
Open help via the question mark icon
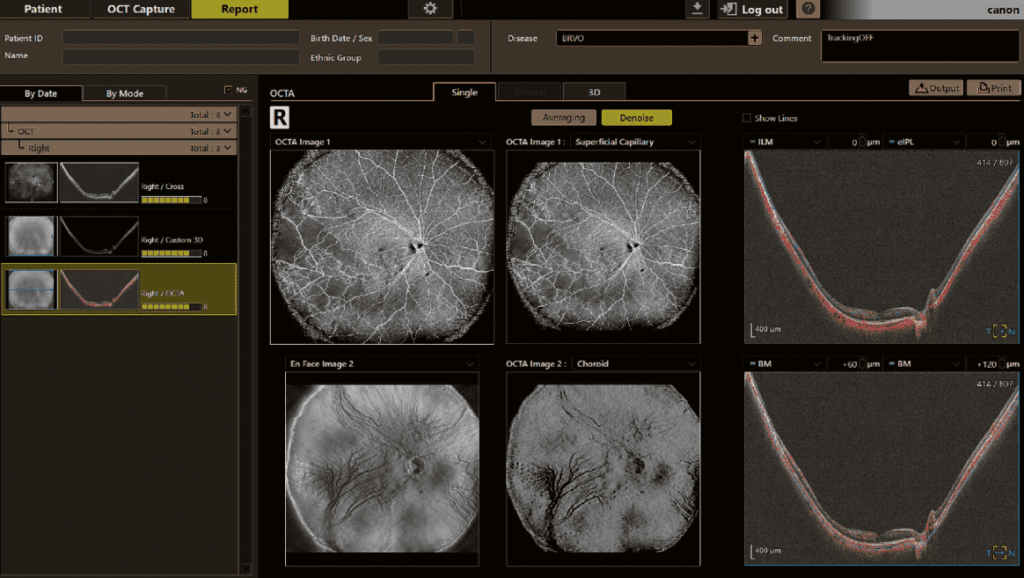point(808,9)
